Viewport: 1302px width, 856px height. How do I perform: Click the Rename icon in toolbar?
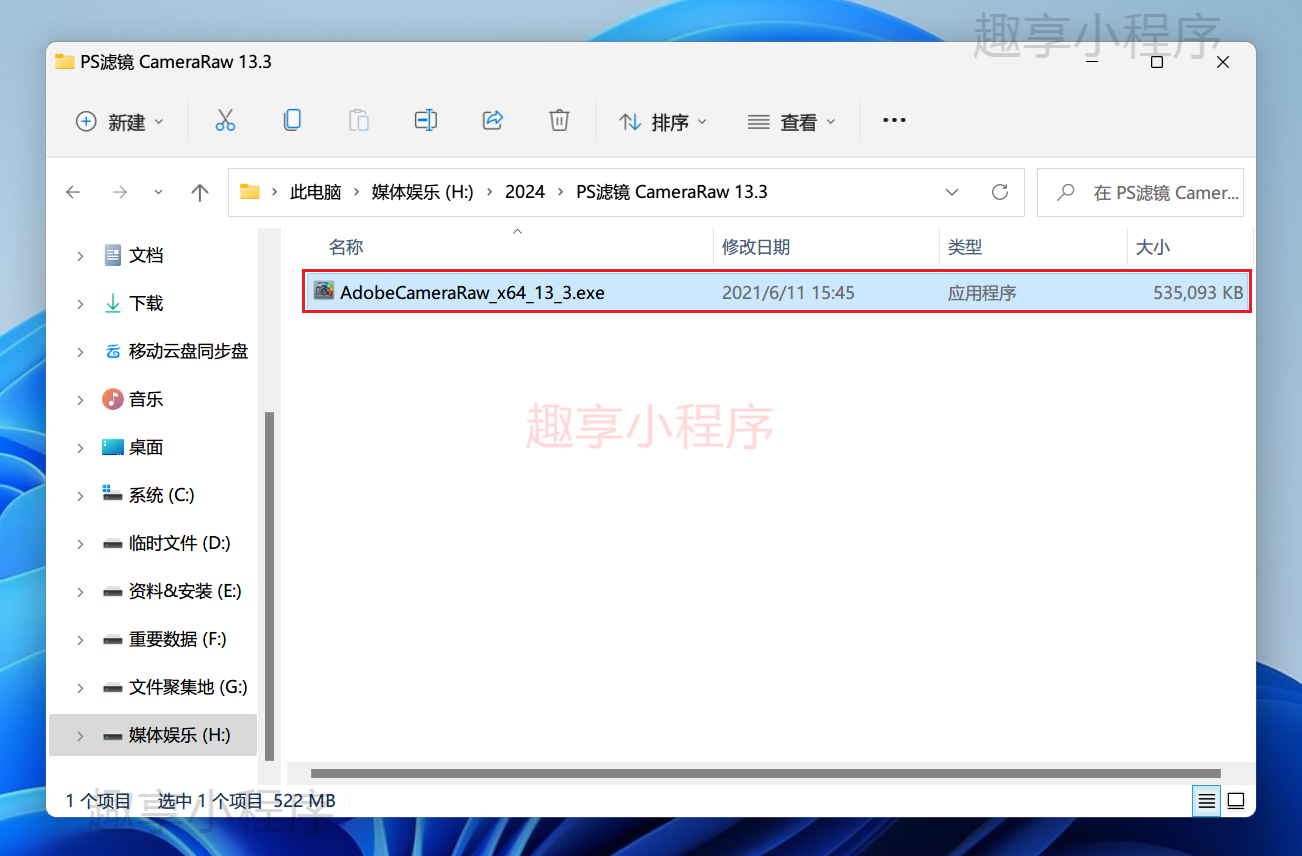click(426, 121)
